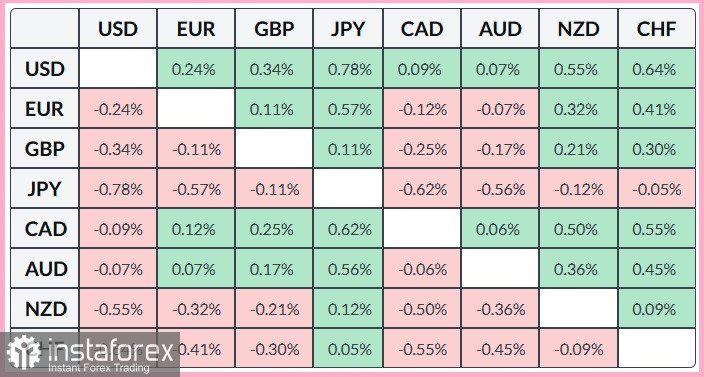
Task: Select the EUR column header
Action: [196, 28]
